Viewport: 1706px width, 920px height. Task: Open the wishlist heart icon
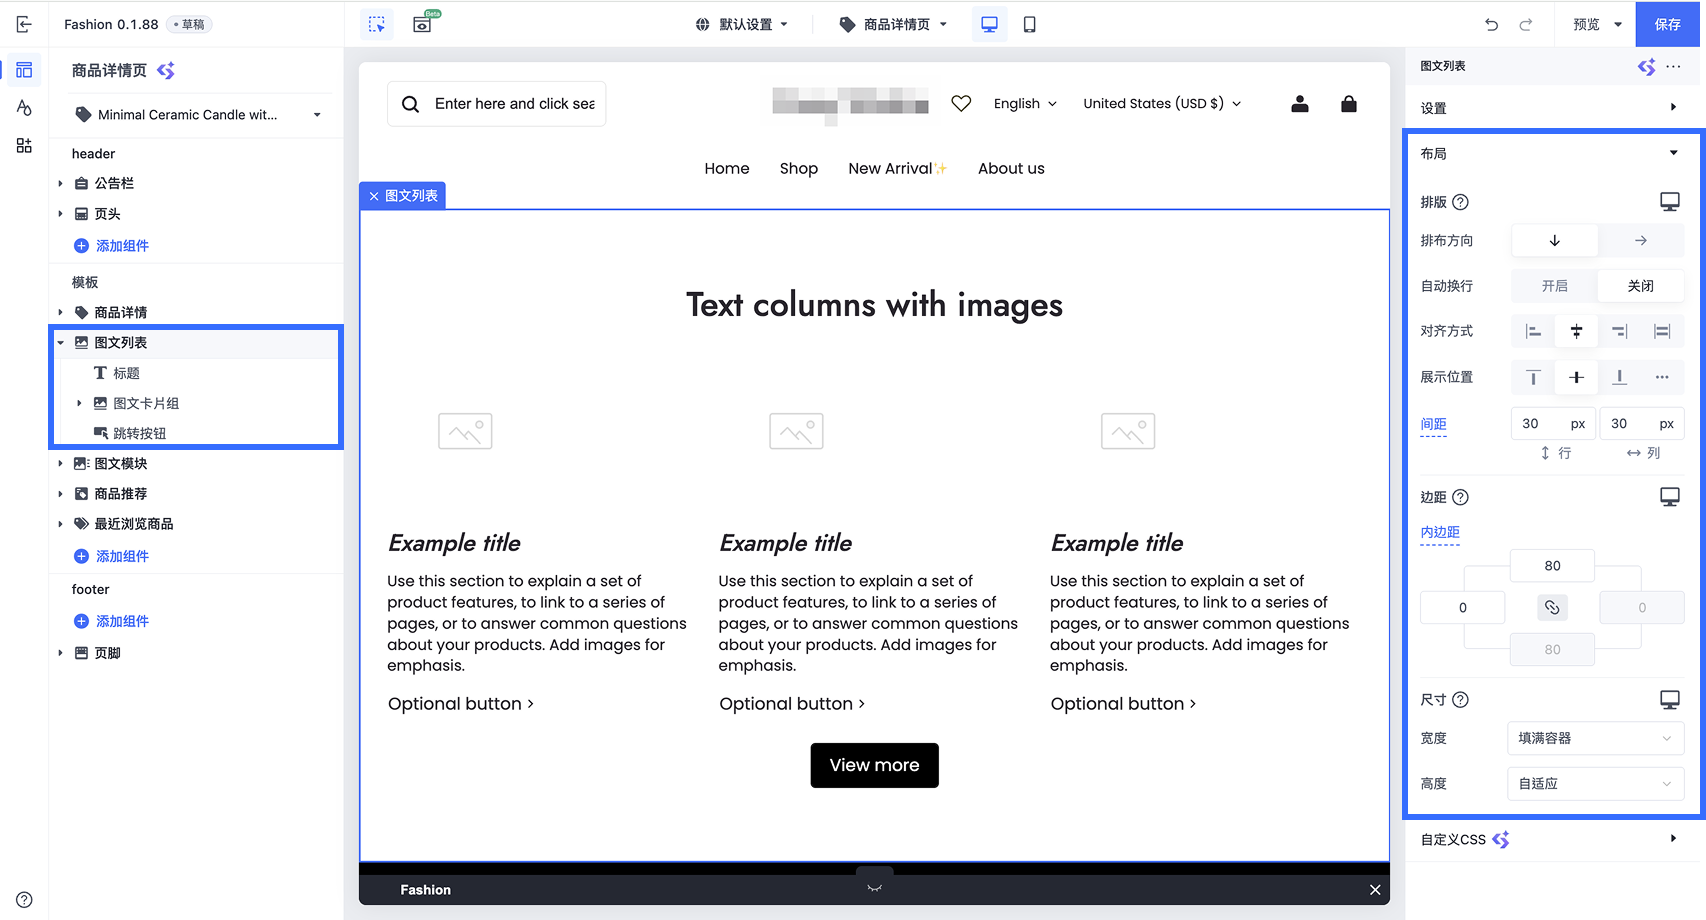961,103
